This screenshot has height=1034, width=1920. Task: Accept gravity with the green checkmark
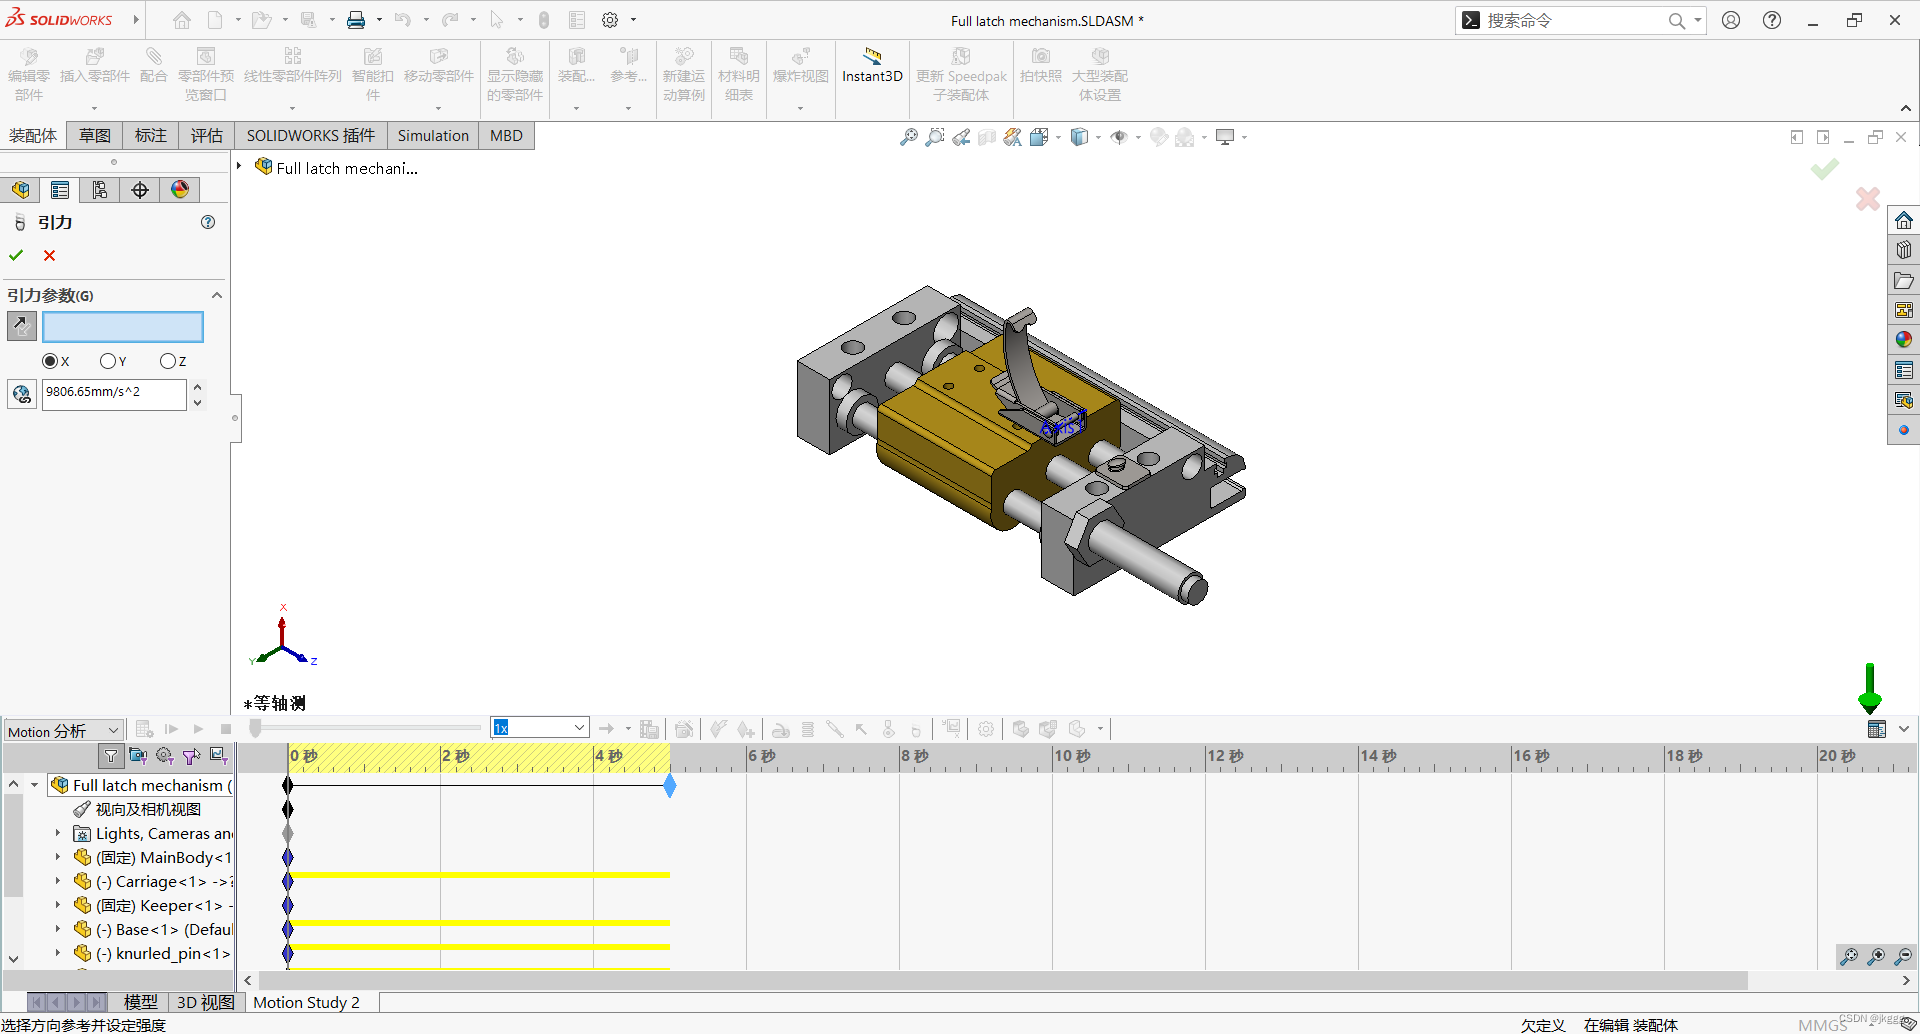coord(15,255)
